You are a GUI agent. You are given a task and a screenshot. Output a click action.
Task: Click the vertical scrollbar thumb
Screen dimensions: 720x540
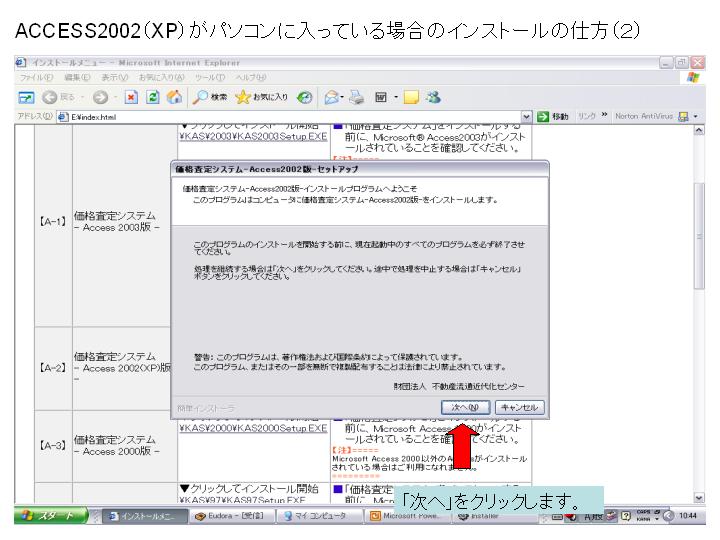[699, 236]
